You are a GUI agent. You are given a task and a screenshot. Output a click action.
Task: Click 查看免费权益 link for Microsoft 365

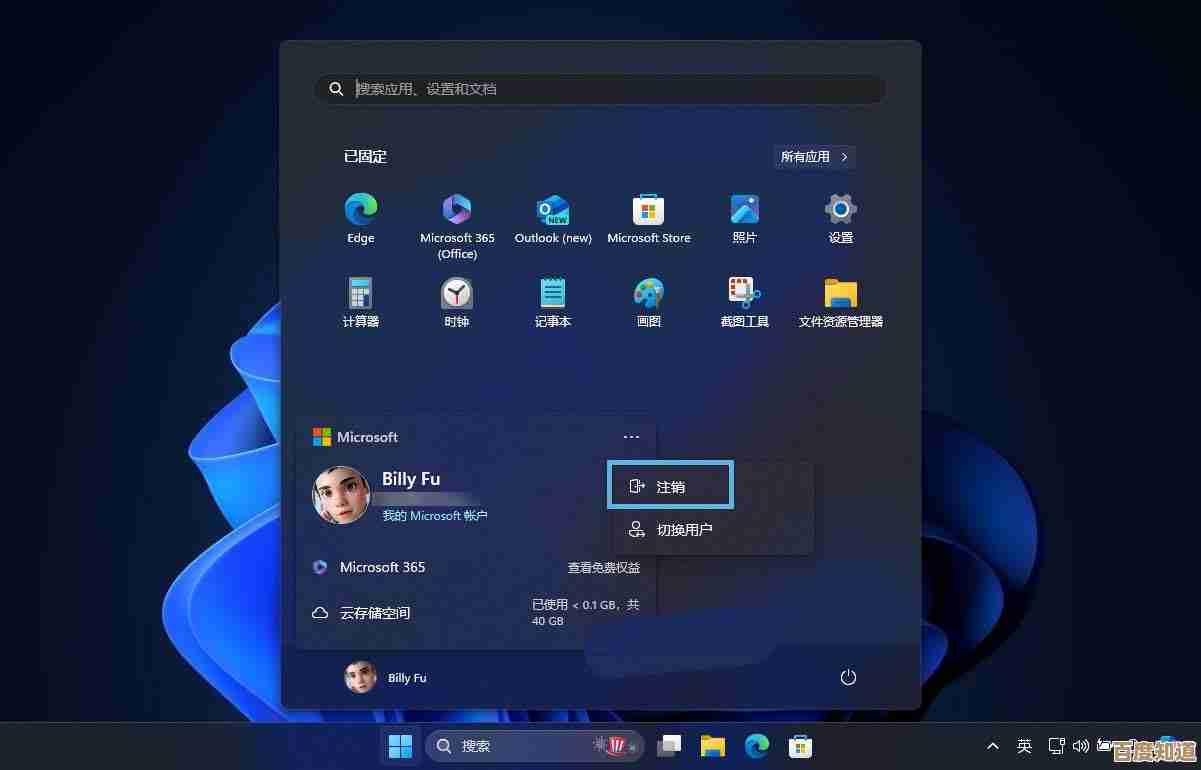604,567
